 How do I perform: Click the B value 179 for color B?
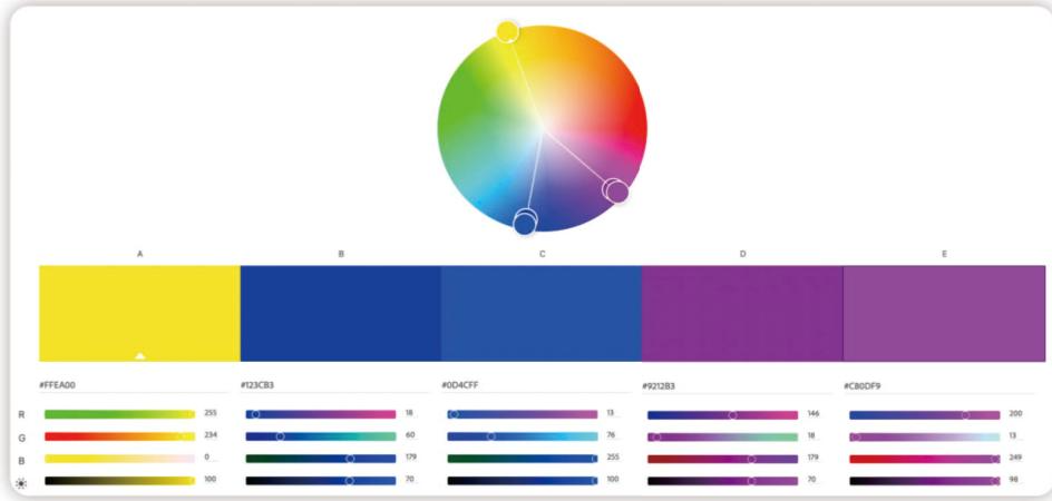coord(411,457)
